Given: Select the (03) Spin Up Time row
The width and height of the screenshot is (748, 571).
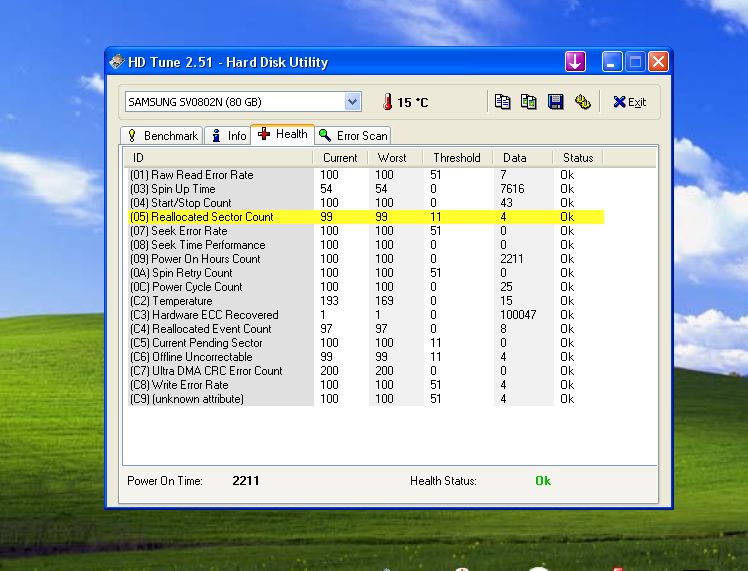Looking at the screenshot, I should point(366,189).
